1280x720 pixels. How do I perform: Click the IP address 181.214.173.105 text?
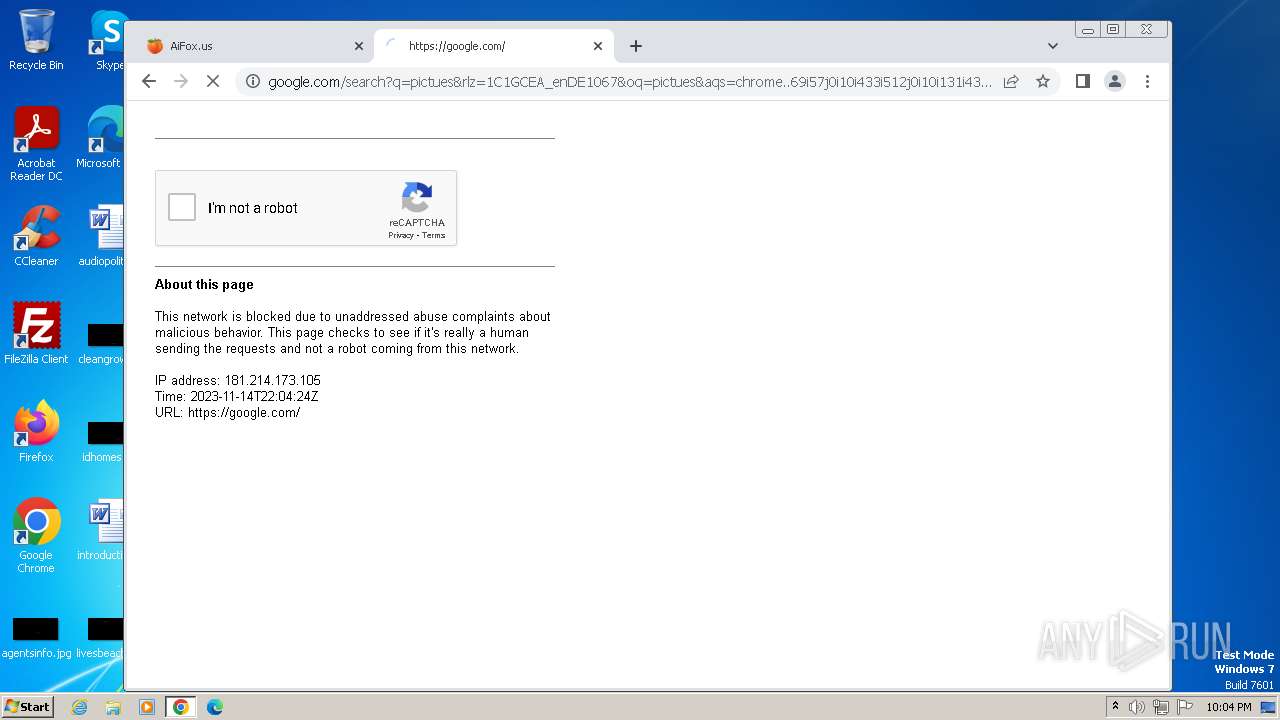tap(238, 381)
